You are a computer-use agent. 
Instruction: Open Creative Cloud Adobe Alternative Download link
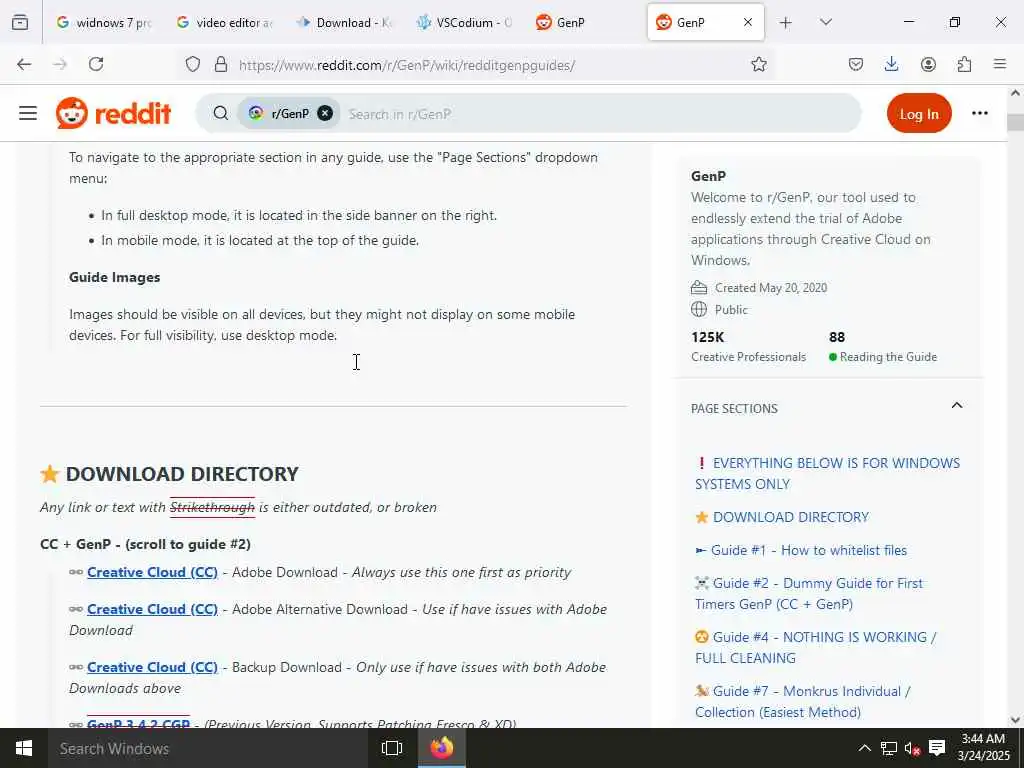(x=152, y=609)
